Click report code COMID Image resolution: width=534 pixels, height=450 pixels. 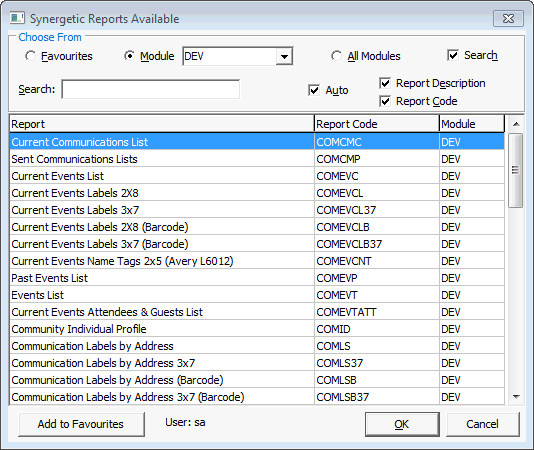pos(377,329)
